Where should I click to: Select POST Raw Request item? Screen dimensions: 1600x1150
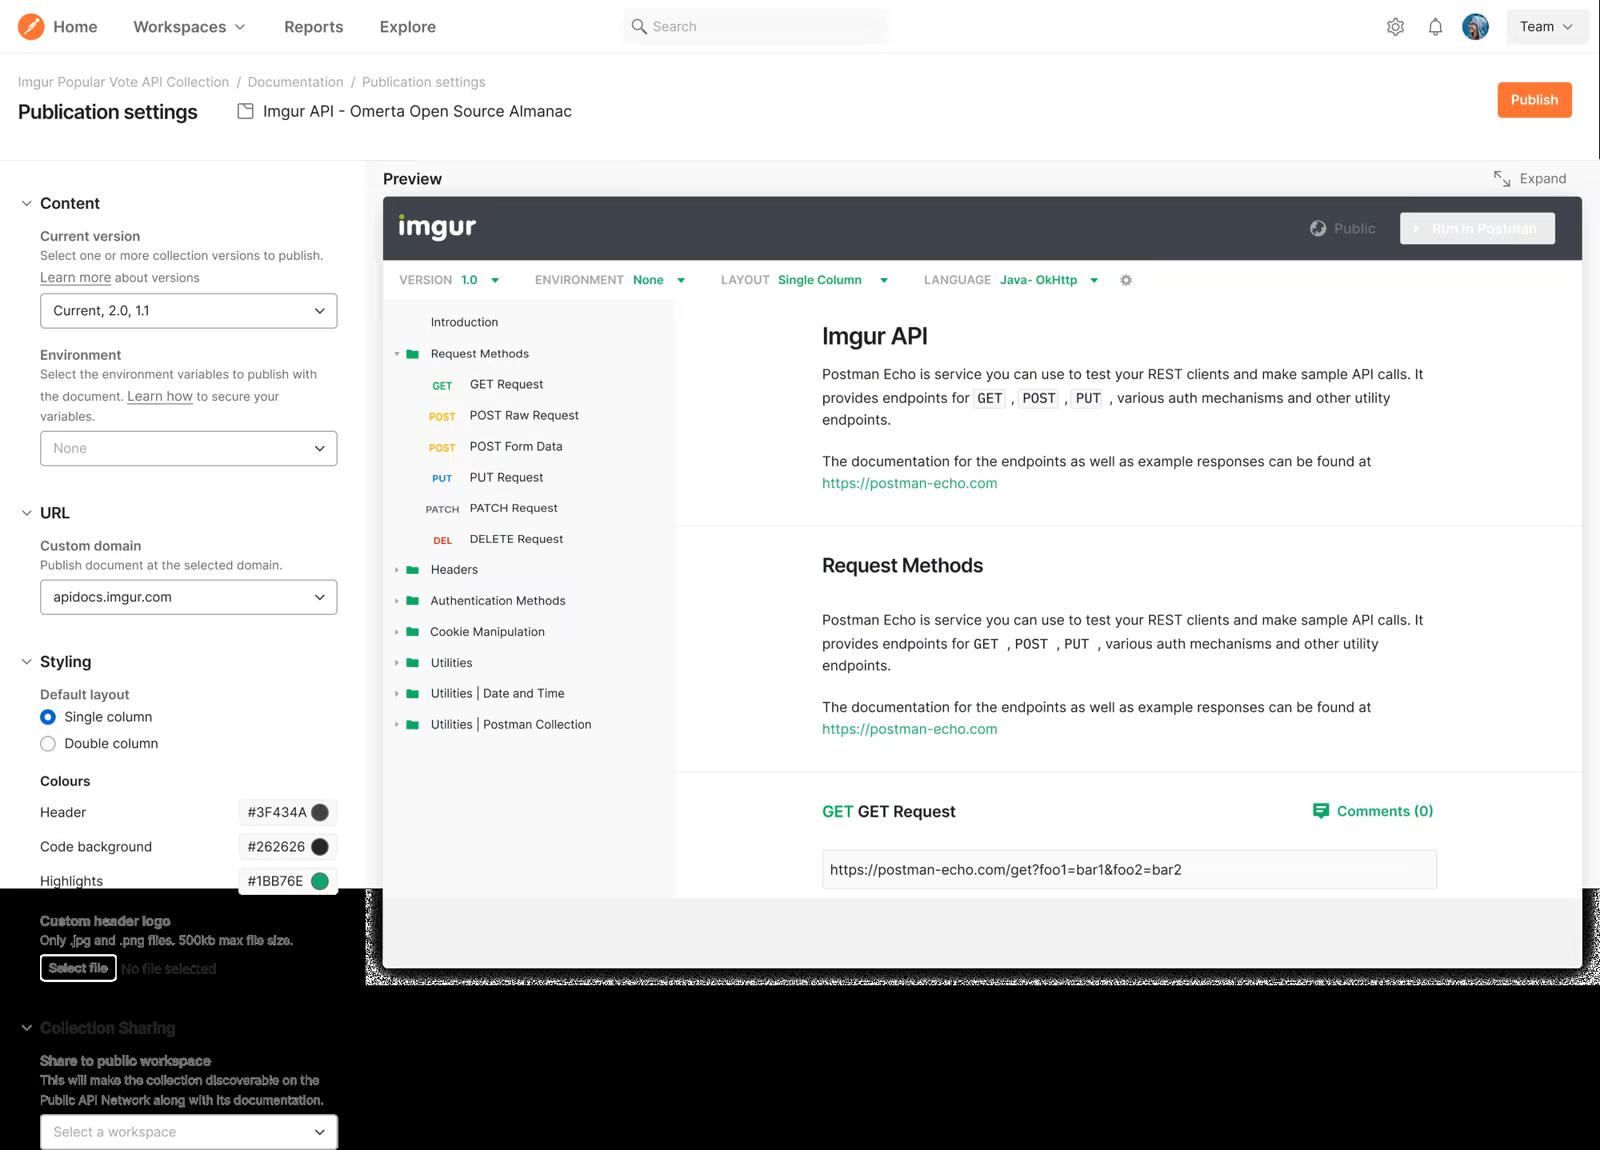click(x=524, y=415)
